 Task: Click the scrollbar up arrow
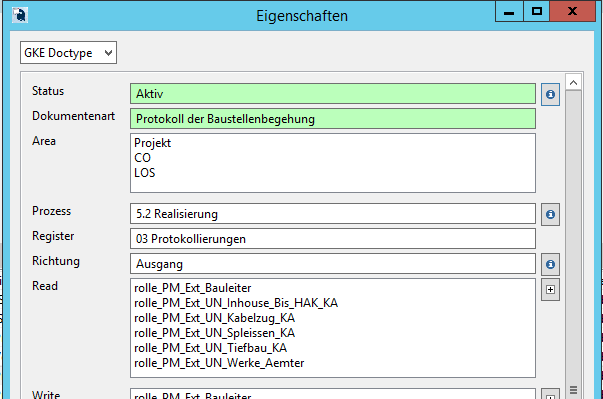573,82
